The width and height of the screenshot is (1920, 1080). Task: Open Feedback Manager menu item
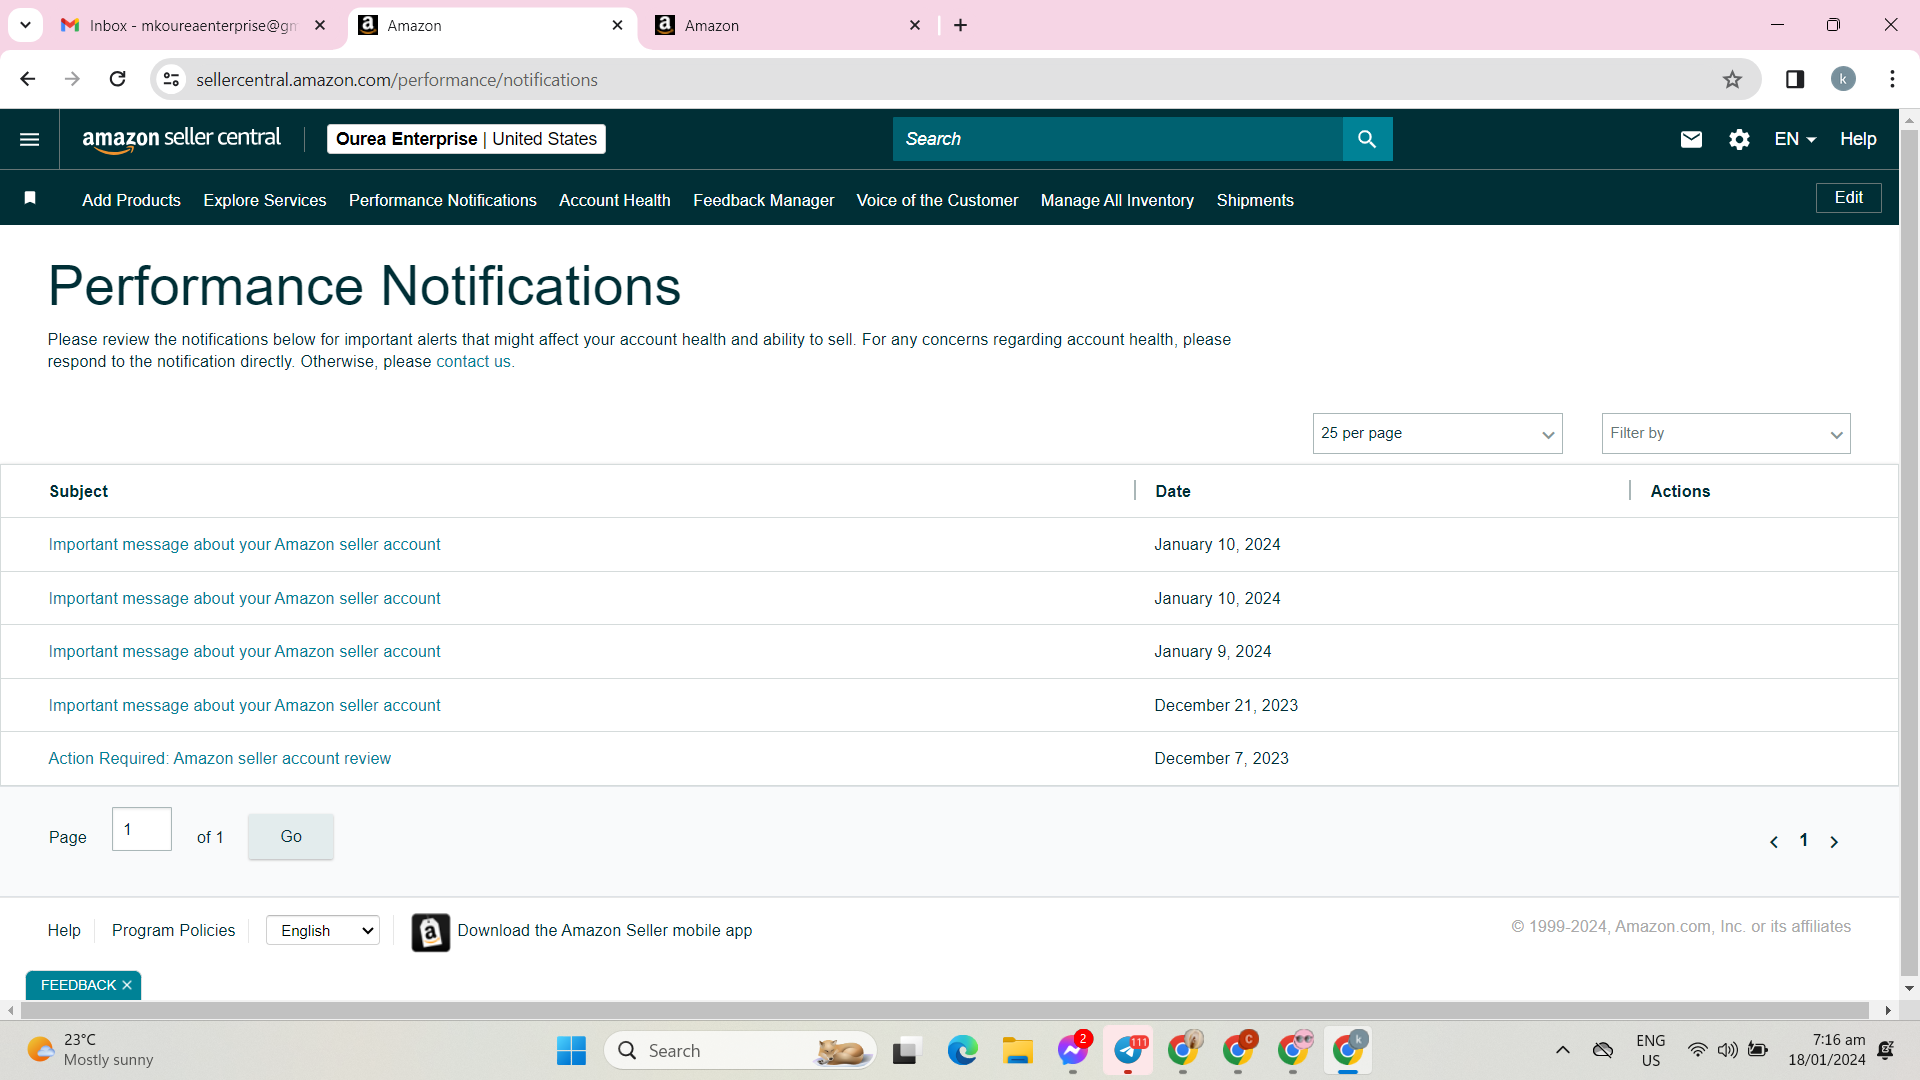(x=763, y=201)
